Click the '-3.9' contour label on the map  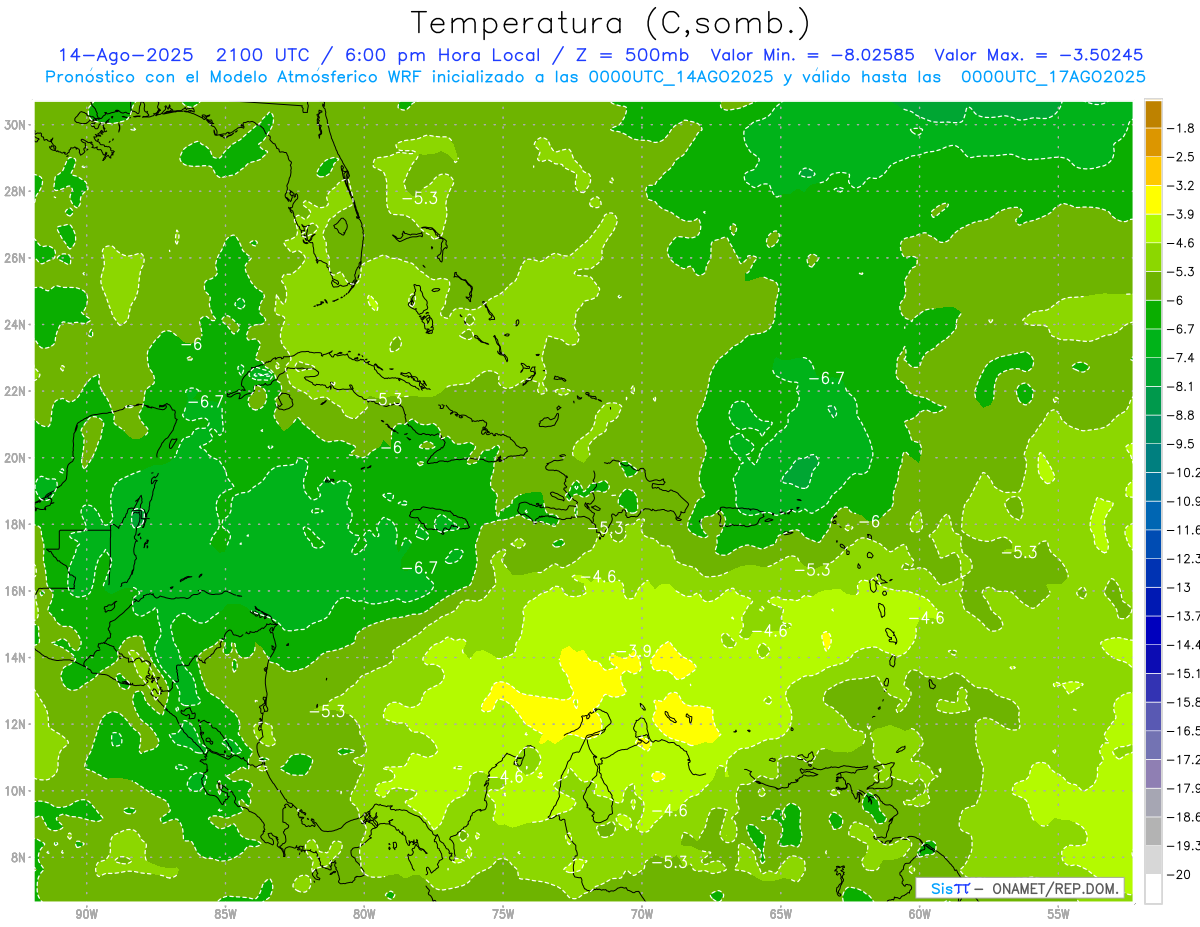point(633,651)
